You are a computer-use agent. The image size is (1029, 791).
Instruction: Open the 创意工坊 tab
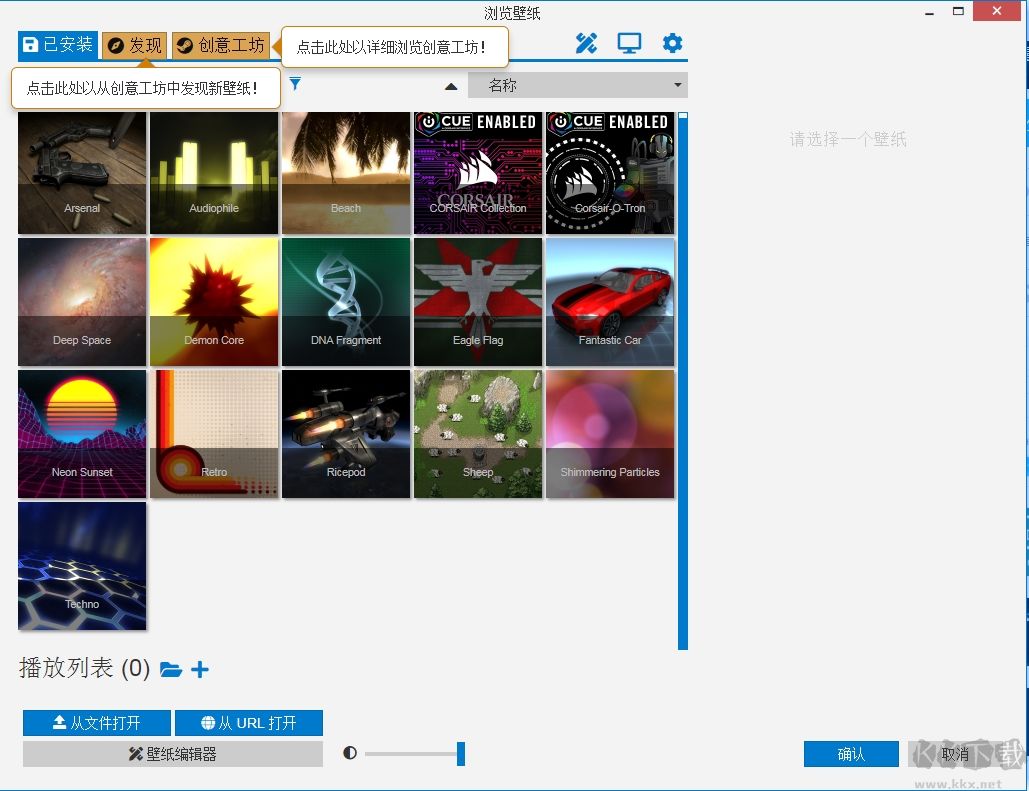pos(221,46)
